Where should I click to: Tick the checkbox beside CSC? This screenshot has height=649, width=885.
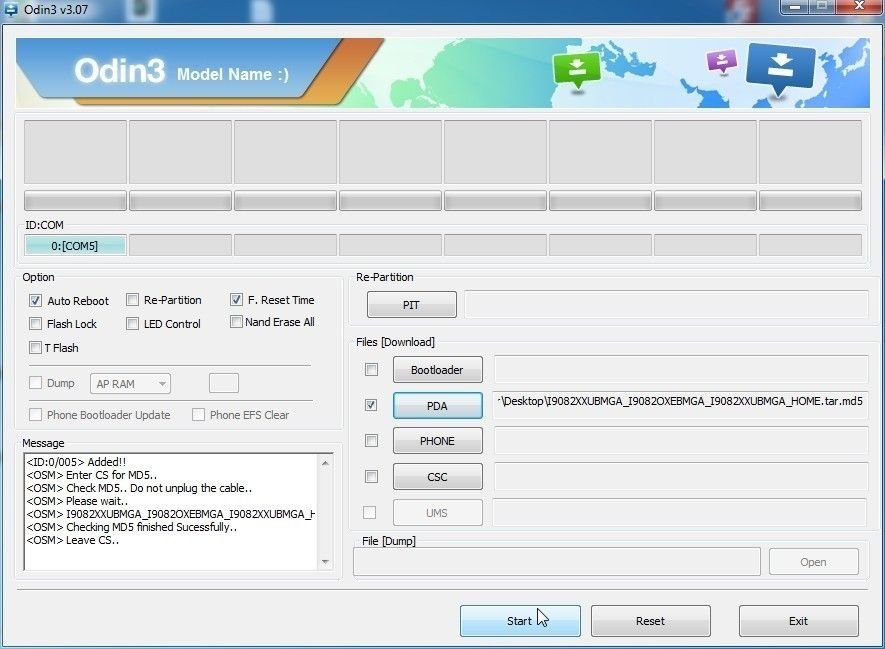371,477
